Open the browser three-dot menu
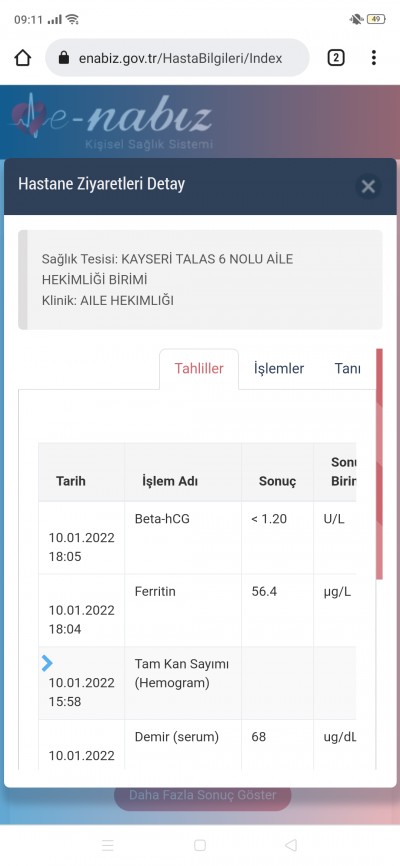 374,57
